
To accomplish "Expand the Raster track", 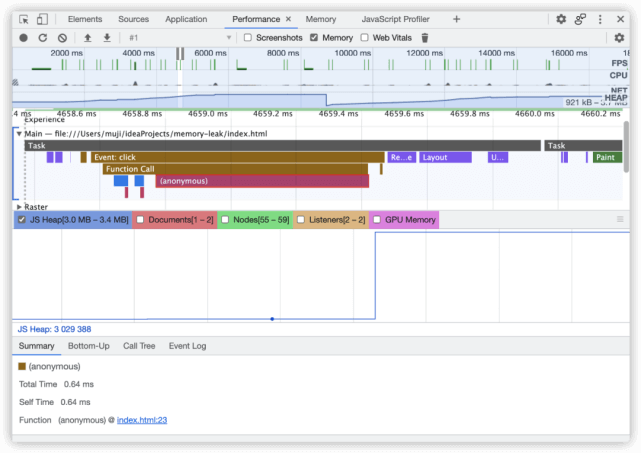I will (19, 207).
